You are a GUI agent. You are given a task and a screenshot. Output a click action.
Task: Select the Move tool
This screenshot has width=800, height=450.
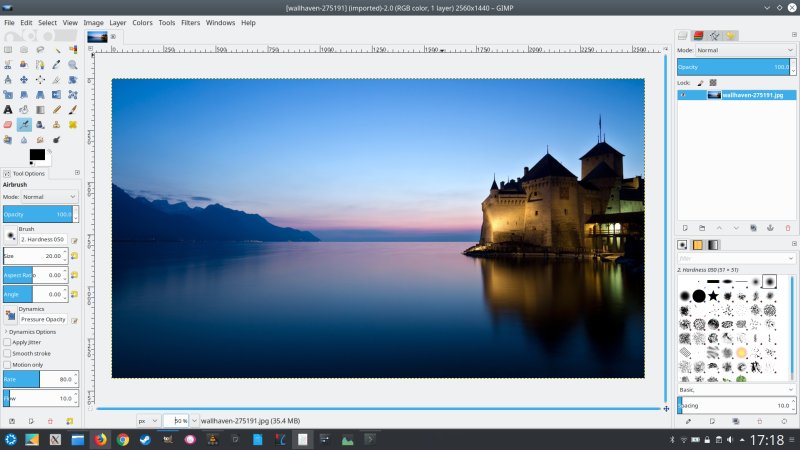(x=24, y=80)
